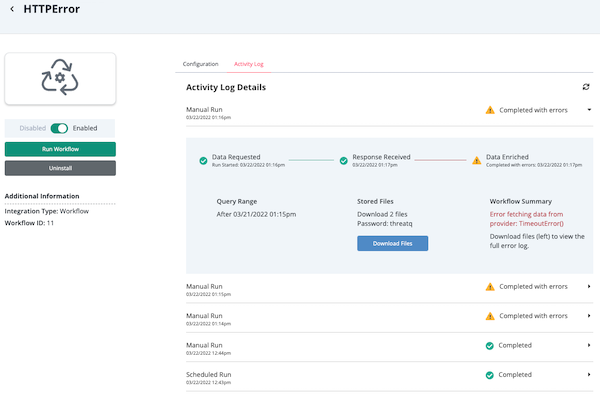Click 'Scheduled Run' row title
This screenshot has height=396, width=600.
(209, 375)
